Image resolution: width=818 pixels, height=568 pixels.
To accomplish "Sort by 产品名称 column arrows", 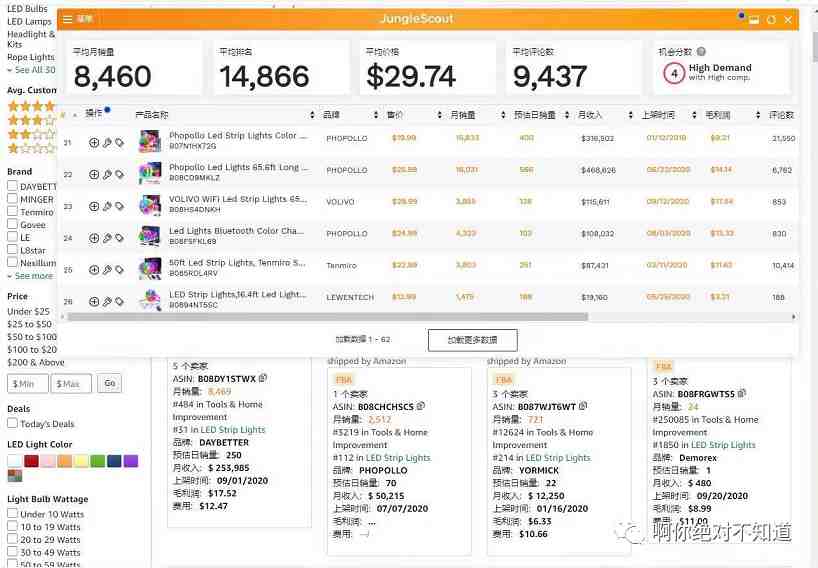I will [312, 115].
